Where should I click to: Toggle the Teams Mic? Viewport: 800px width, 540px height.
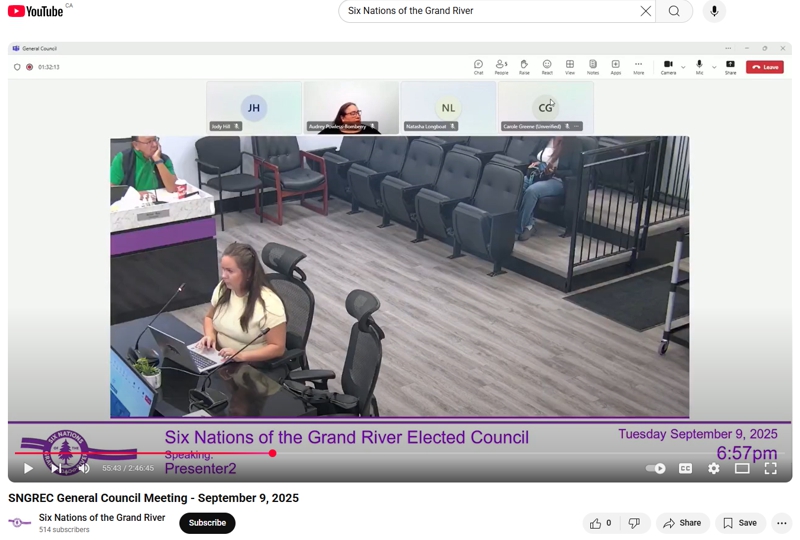point(699,67)
